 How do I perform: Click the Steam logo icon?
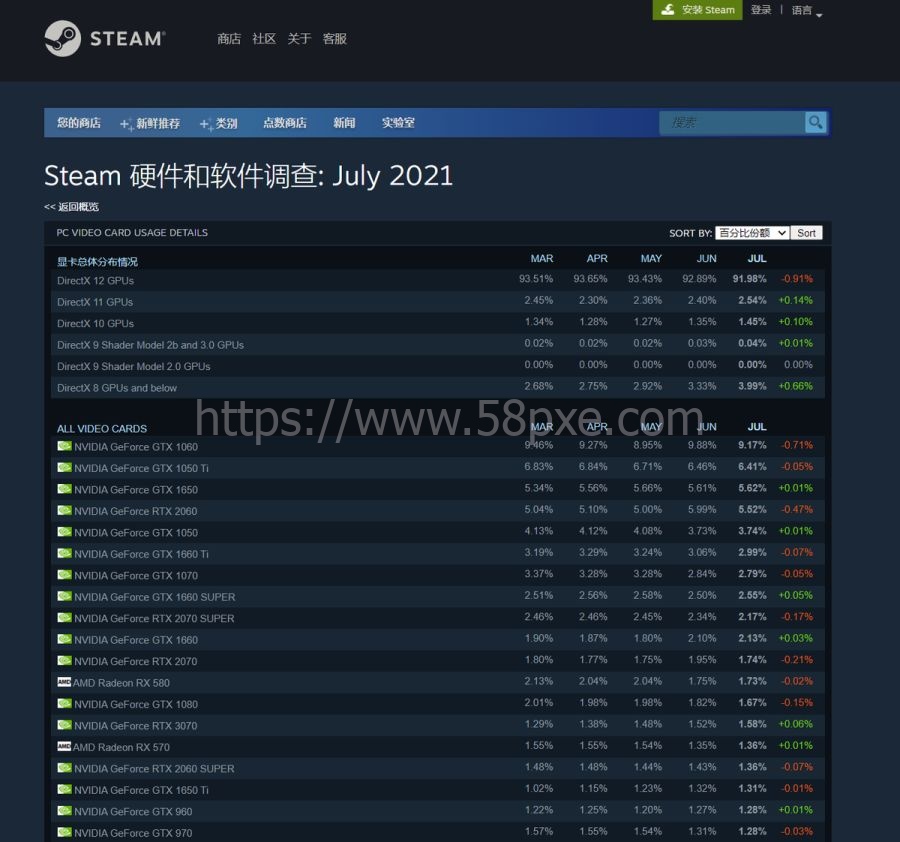(63, 38)
